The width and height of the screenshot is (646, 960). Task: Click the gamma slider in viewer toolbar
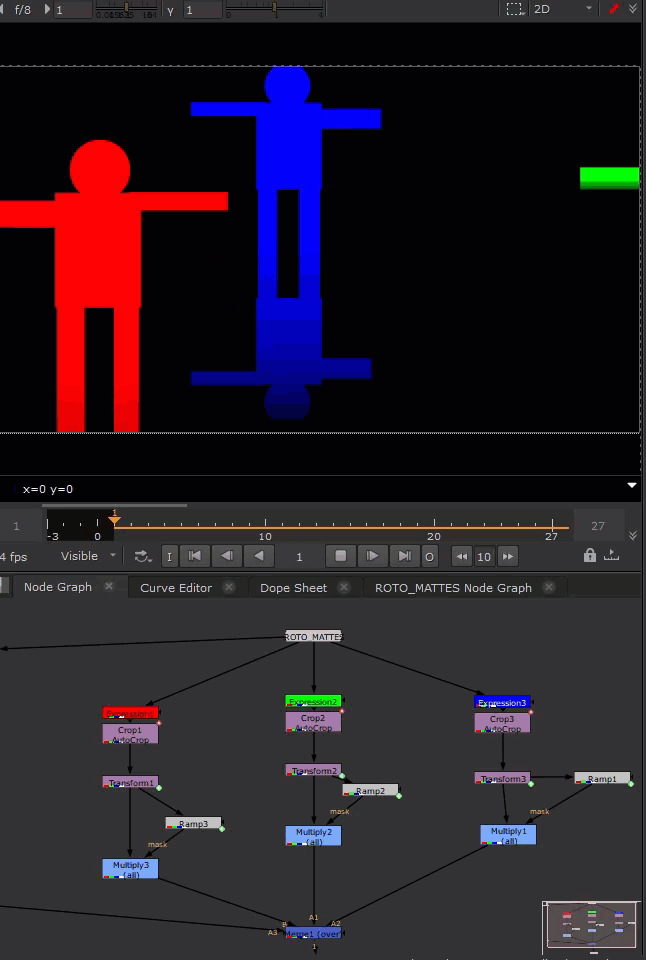click(273, 10)
